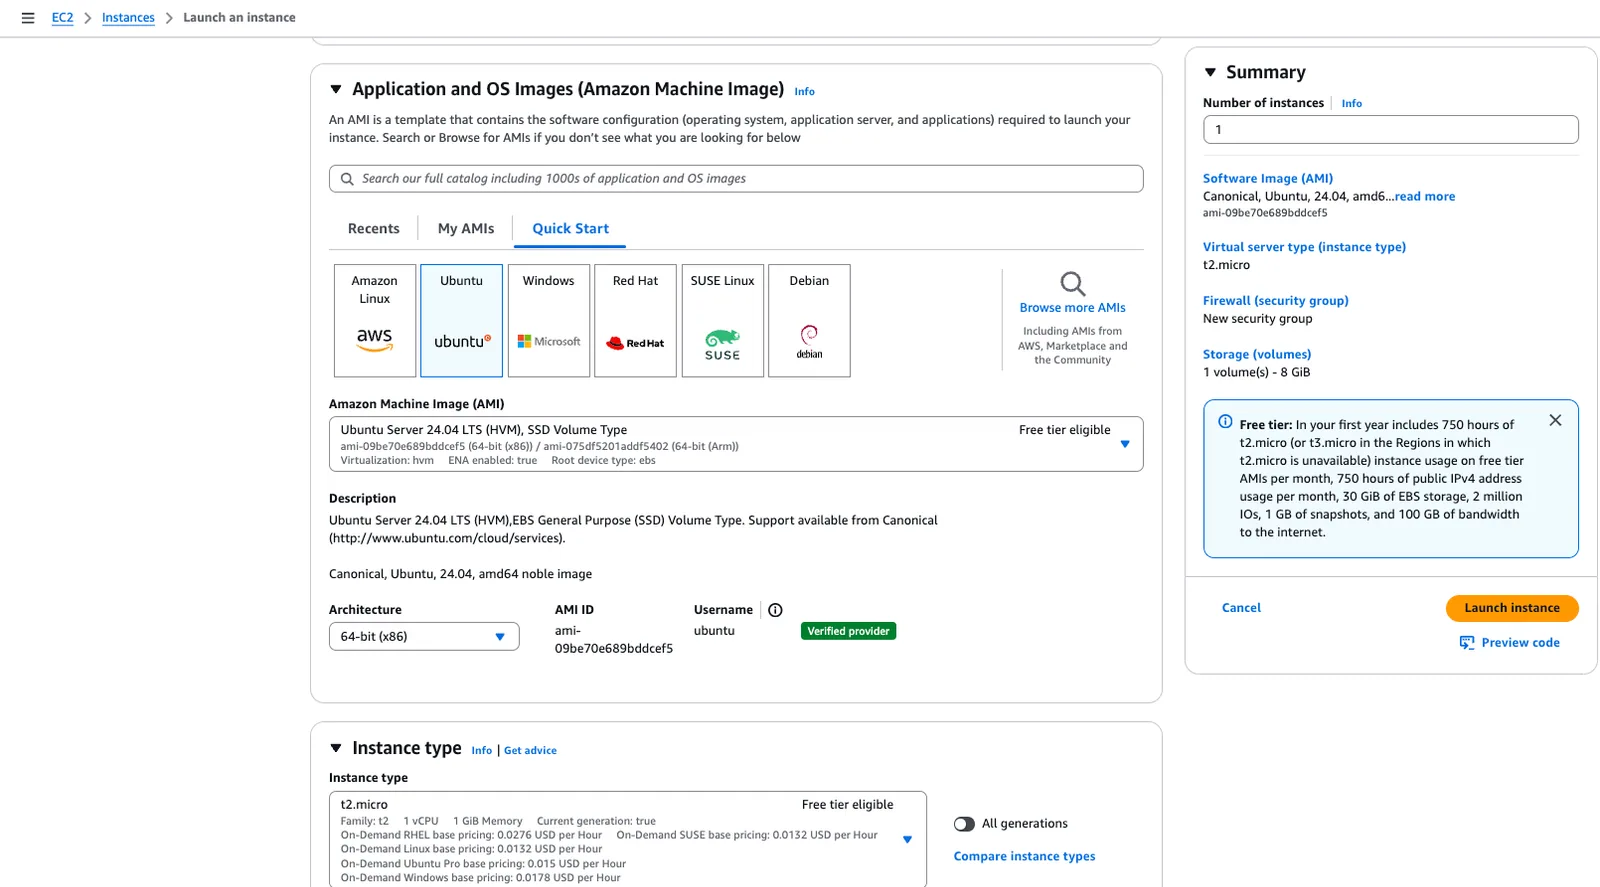Click the Username info circle icon
The width and height of the screenshot is (1600, 887).
(775, 610)
